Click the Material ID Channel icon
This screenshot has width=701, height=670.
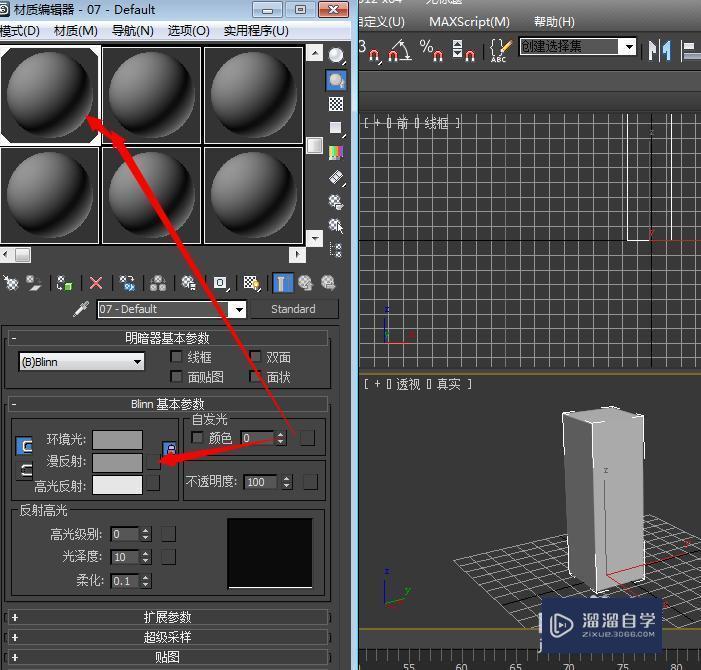click(220, 283)
